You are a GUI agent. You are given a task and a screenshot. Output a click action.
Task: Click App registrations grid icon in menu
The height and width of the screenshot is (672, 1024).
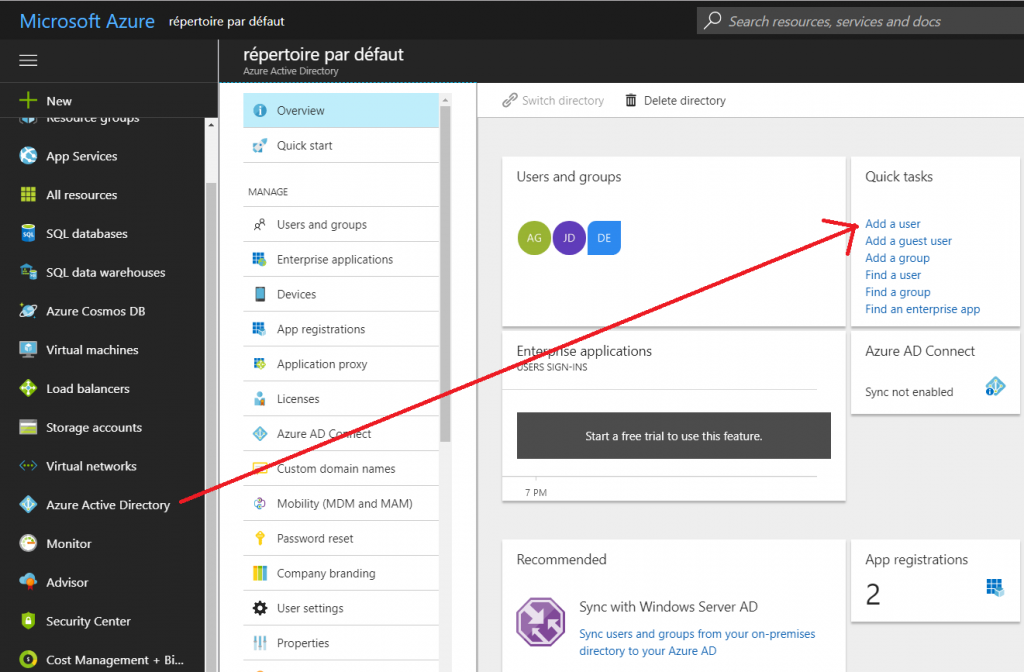point(260,328)
